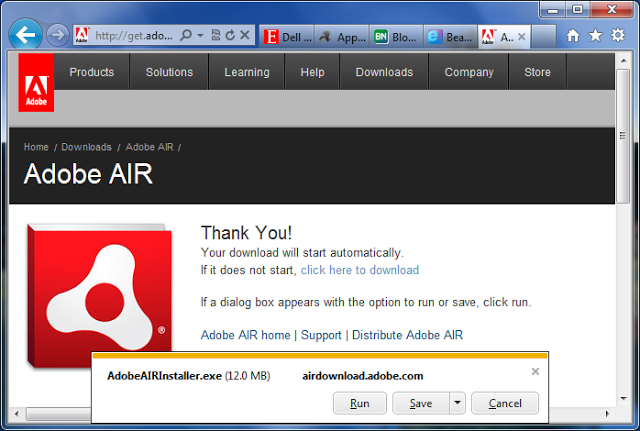The image size is (640, 431).
Task: Open Tools with the gear icon
Action: click(618, 35)
